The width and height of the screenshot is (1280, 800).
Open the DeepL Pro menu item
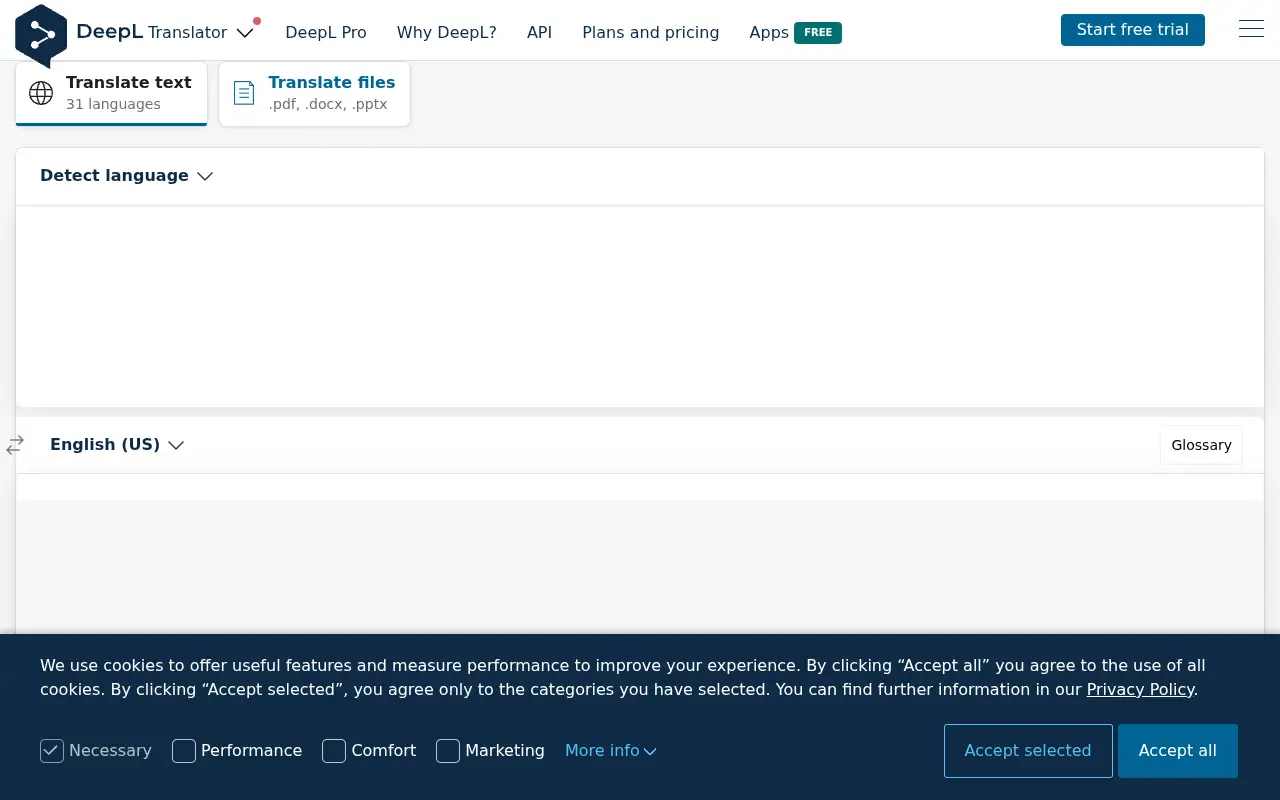(x=326, y=32)
